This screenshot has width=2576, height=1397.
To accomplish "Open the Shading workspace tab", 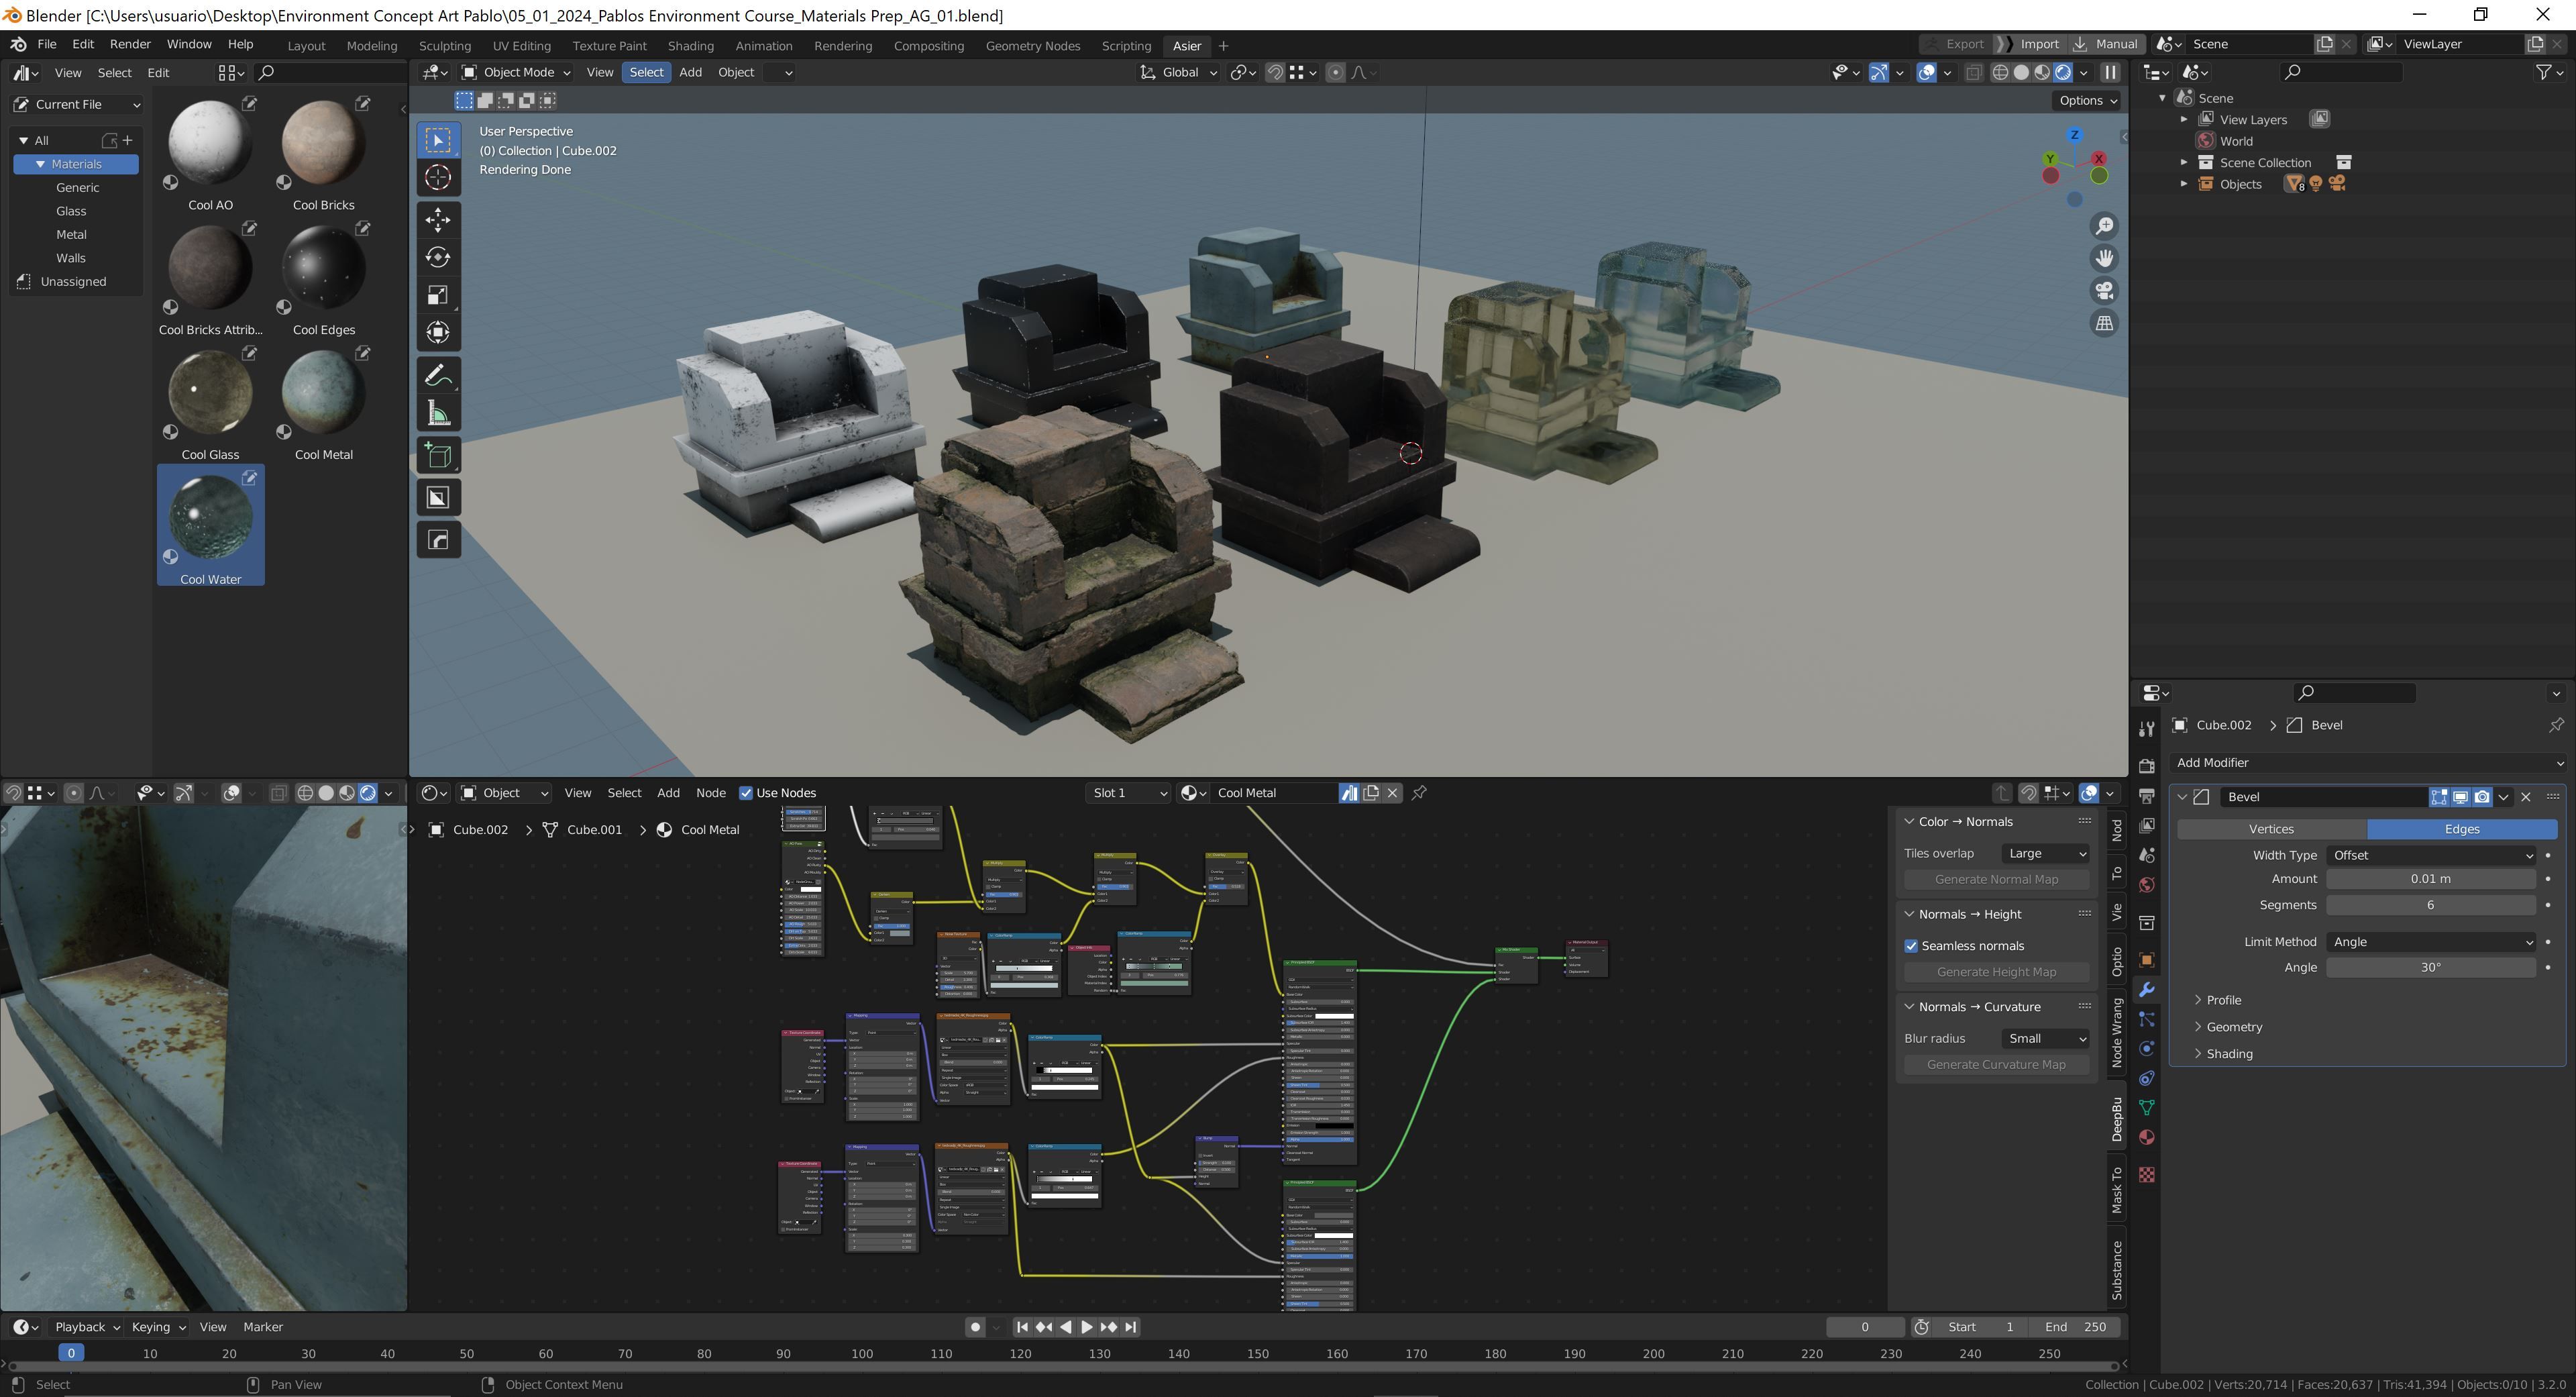I will 690,46.
